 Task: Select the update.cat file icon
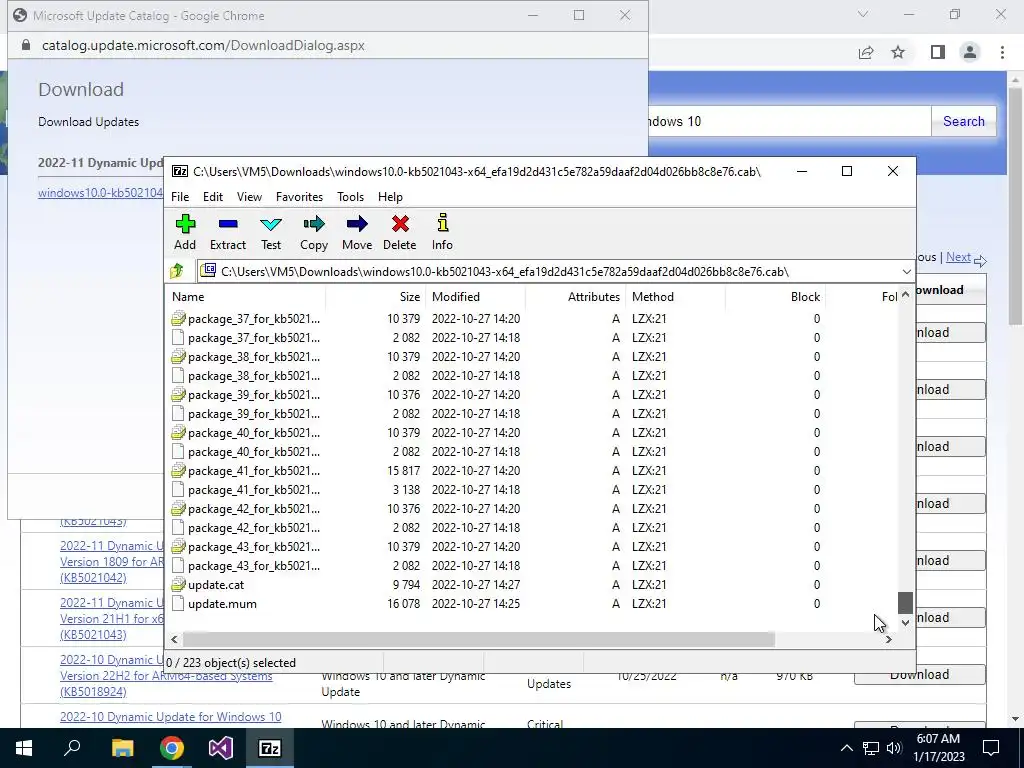tap(178, 584)
